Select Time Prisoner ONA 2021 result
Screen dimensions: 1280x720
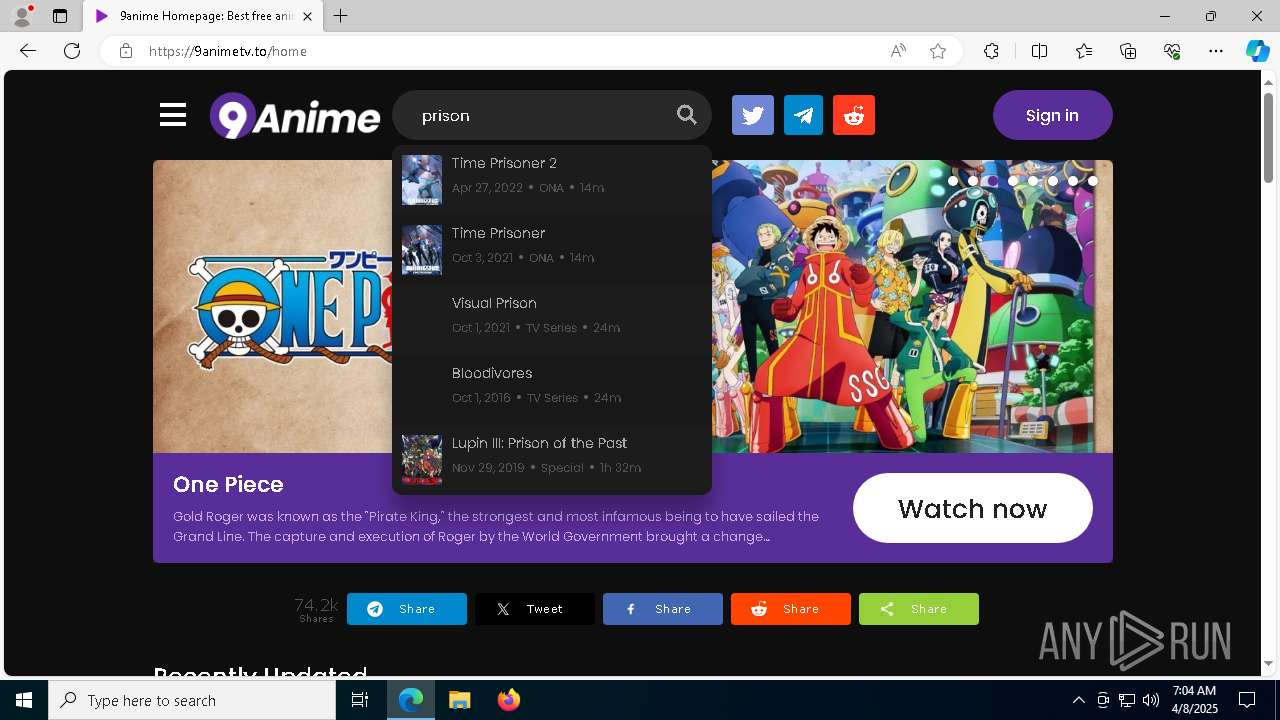coord(552,249)
